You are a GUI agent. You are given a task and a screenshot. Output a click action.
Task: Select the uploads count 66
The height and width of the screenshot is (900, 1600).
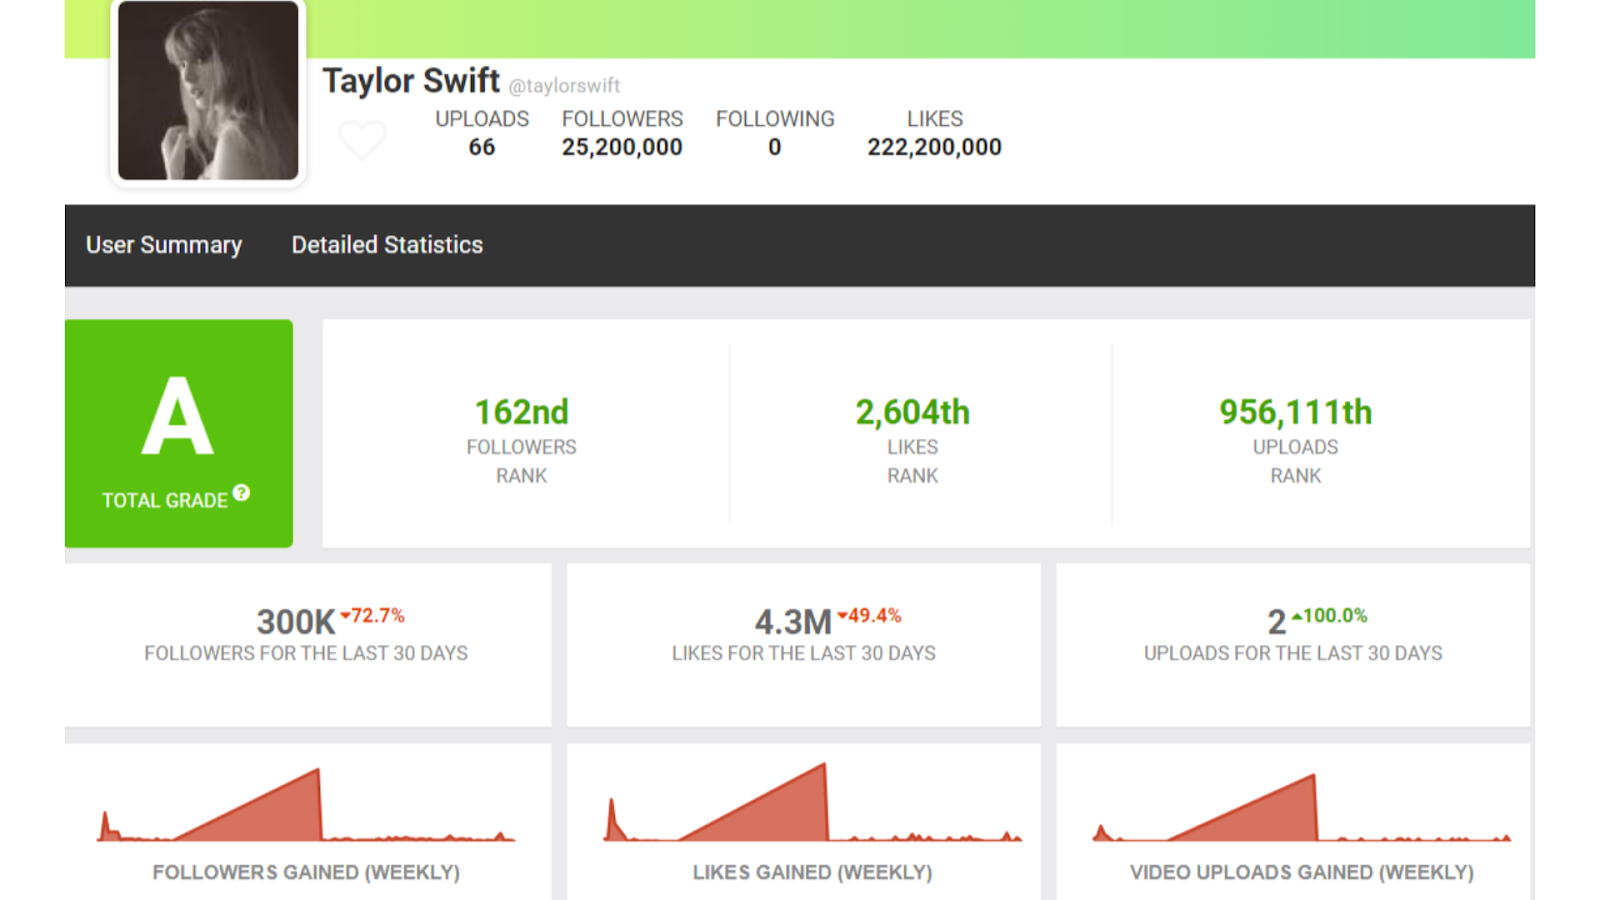point(482,147)
